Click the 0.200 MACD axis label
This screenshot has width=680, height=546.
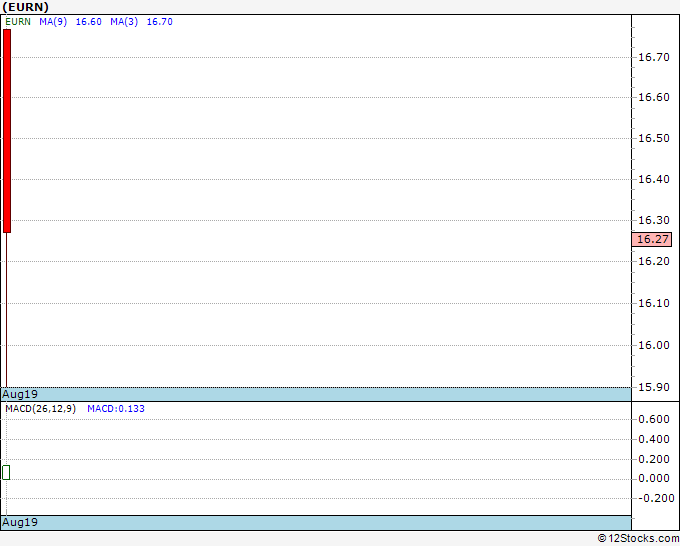tap(654, 459)
